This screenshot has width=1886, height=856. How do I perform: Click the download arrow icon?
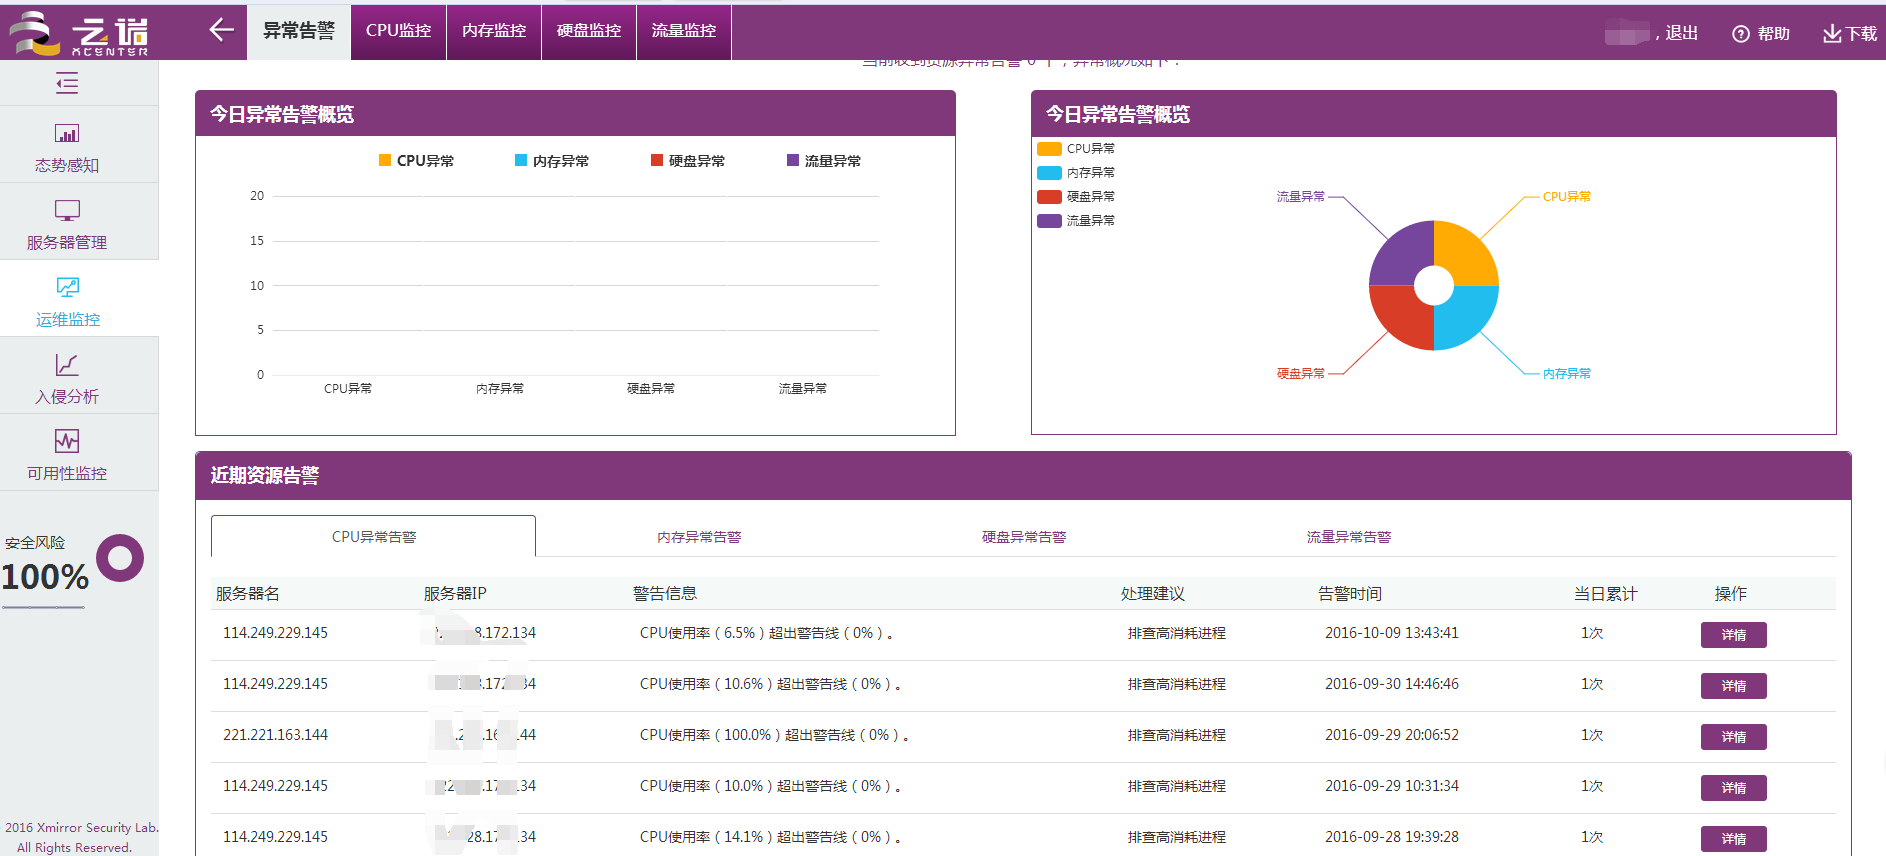pyautogui.click(x=1832, y=34)
